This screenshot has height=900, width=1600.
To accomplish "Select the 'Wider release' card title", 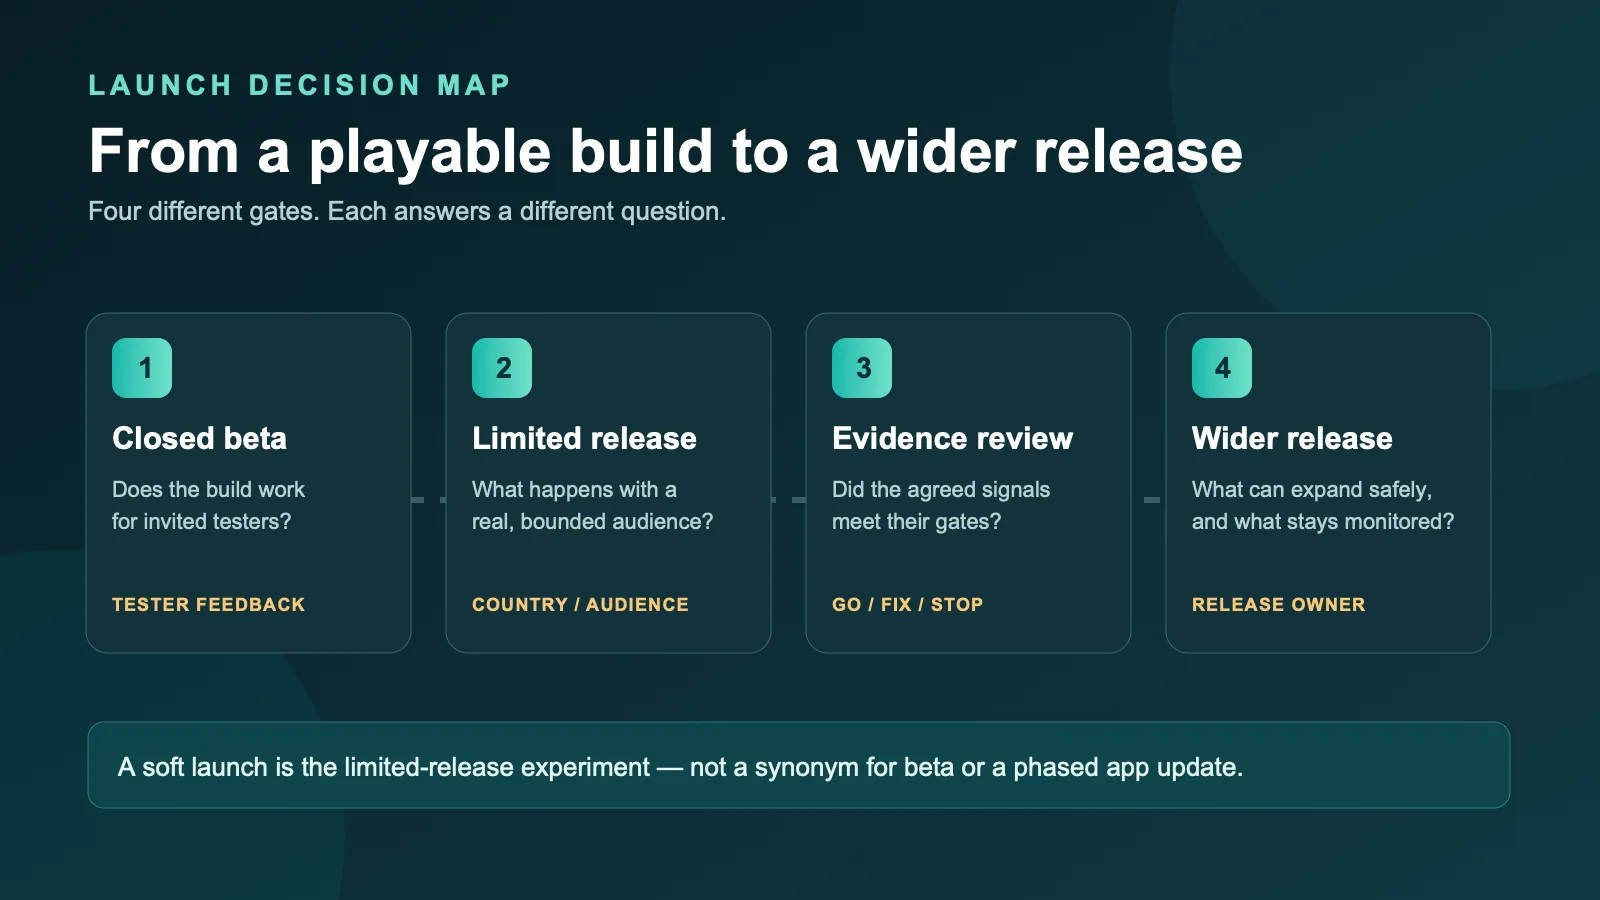I will tap(1292, 438).
